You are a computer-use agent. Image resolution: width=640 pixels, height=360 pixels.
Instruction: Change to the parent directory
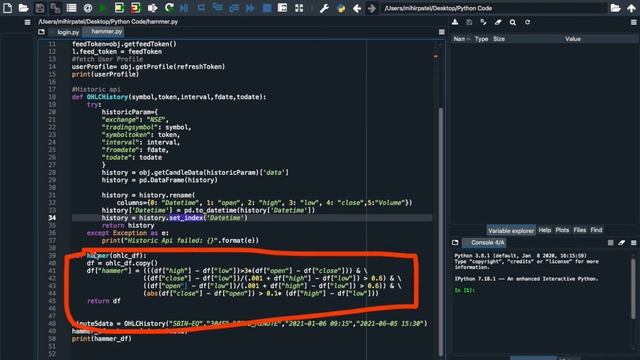[x=631, y=8]
